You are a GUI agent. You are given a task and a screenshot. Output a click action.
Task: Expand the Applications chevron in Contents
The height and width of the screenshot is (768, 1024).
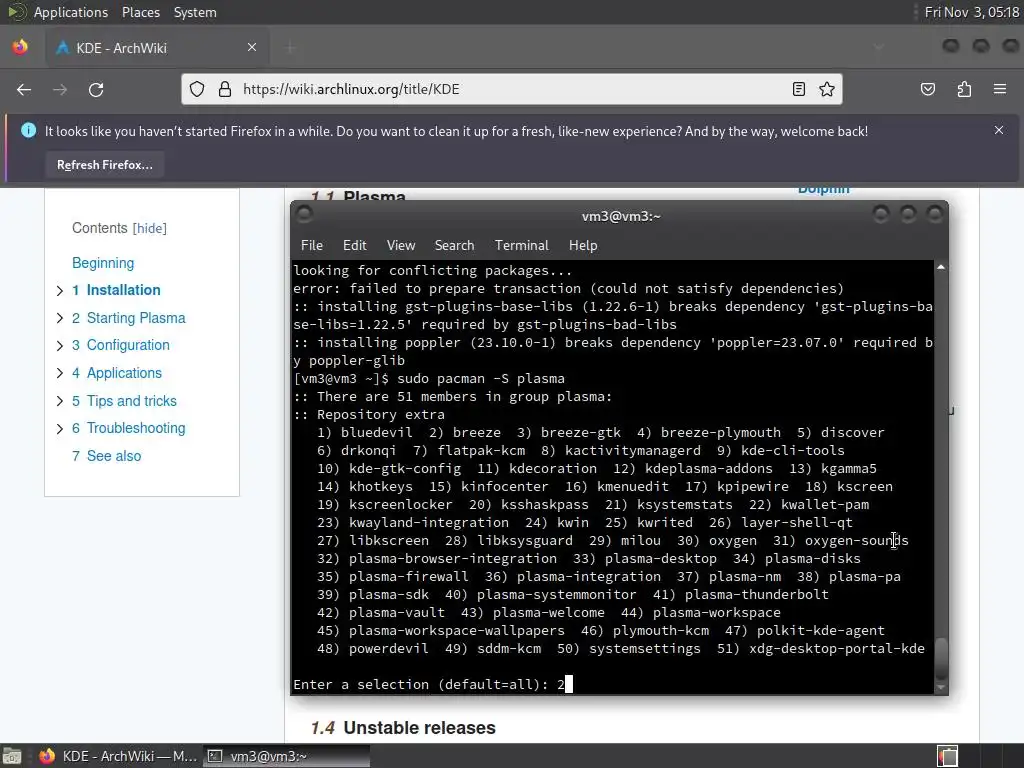(59, 373)
